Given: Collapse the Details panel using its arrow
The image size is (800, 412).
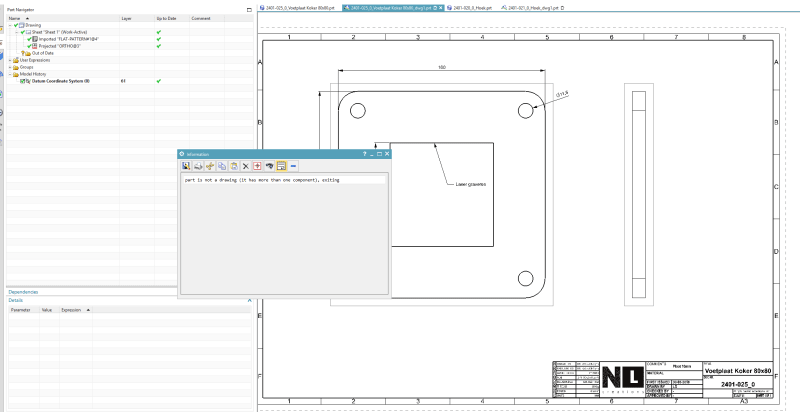Looking at the screenshot, I should tap(249, 300).
